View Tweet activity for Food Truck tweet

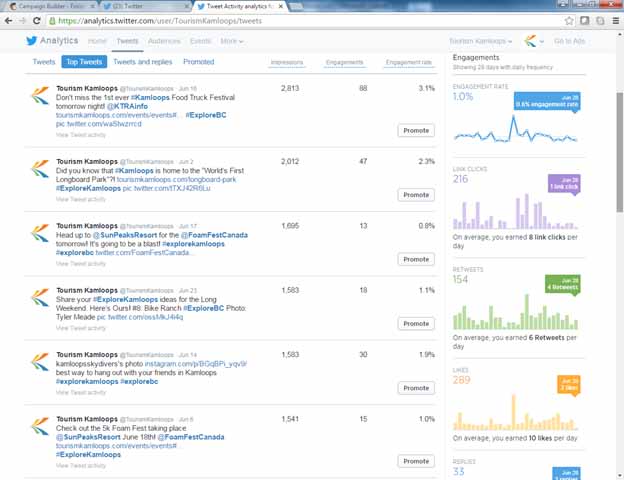pos(81,135)
